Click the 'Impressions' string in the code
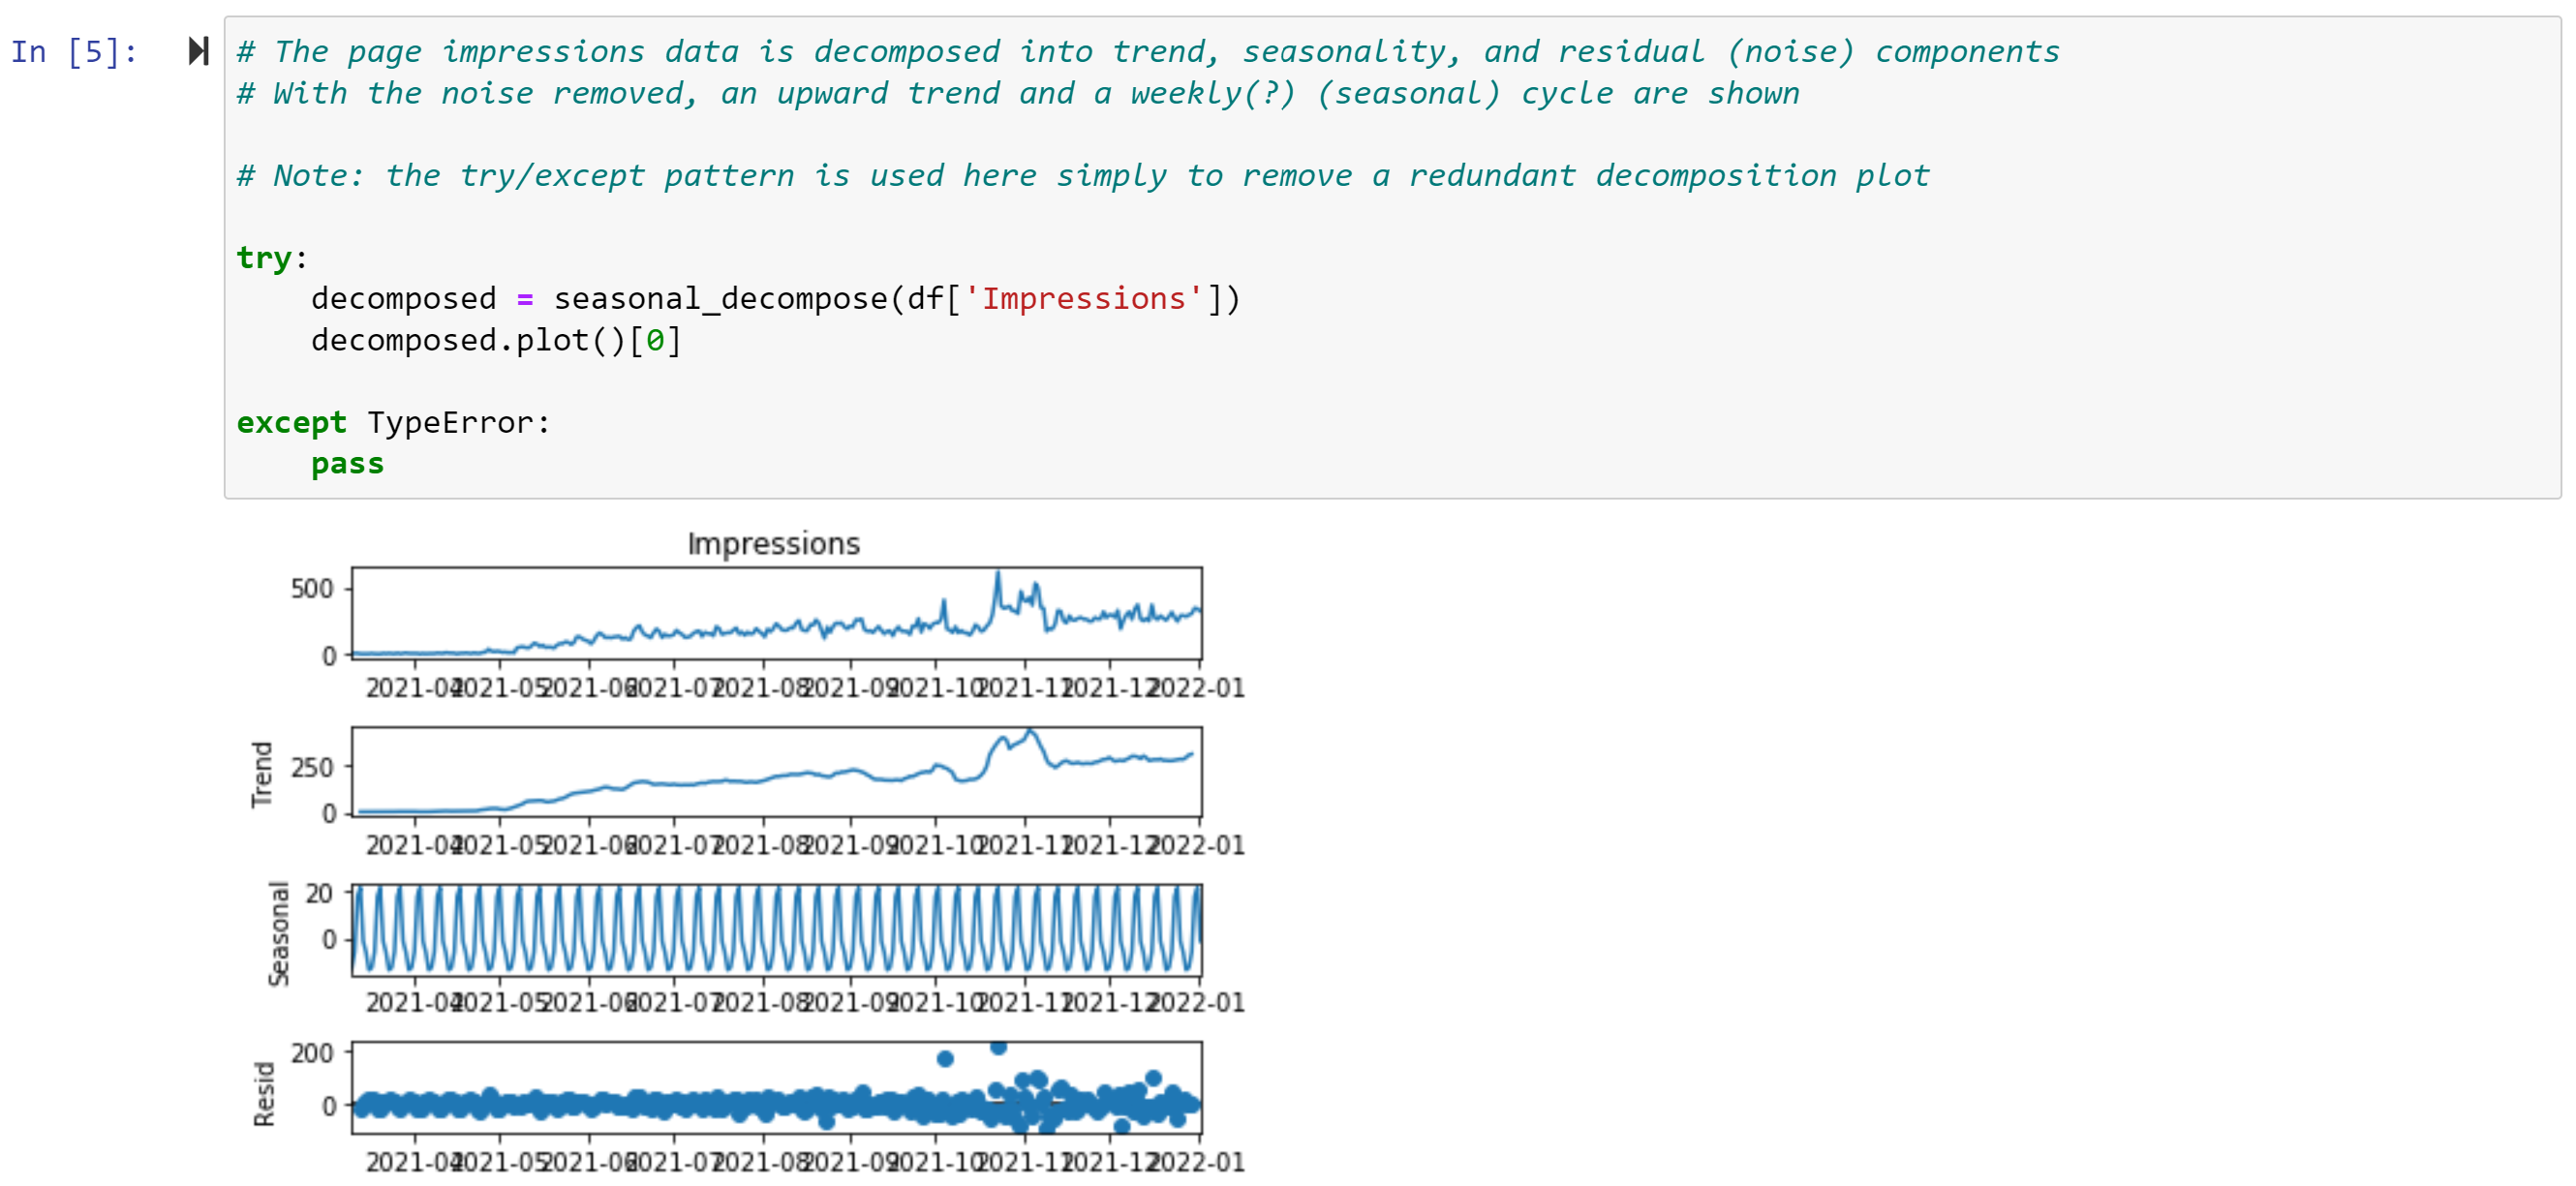Viewport: 2576px width, 1186px height. 1083,299
